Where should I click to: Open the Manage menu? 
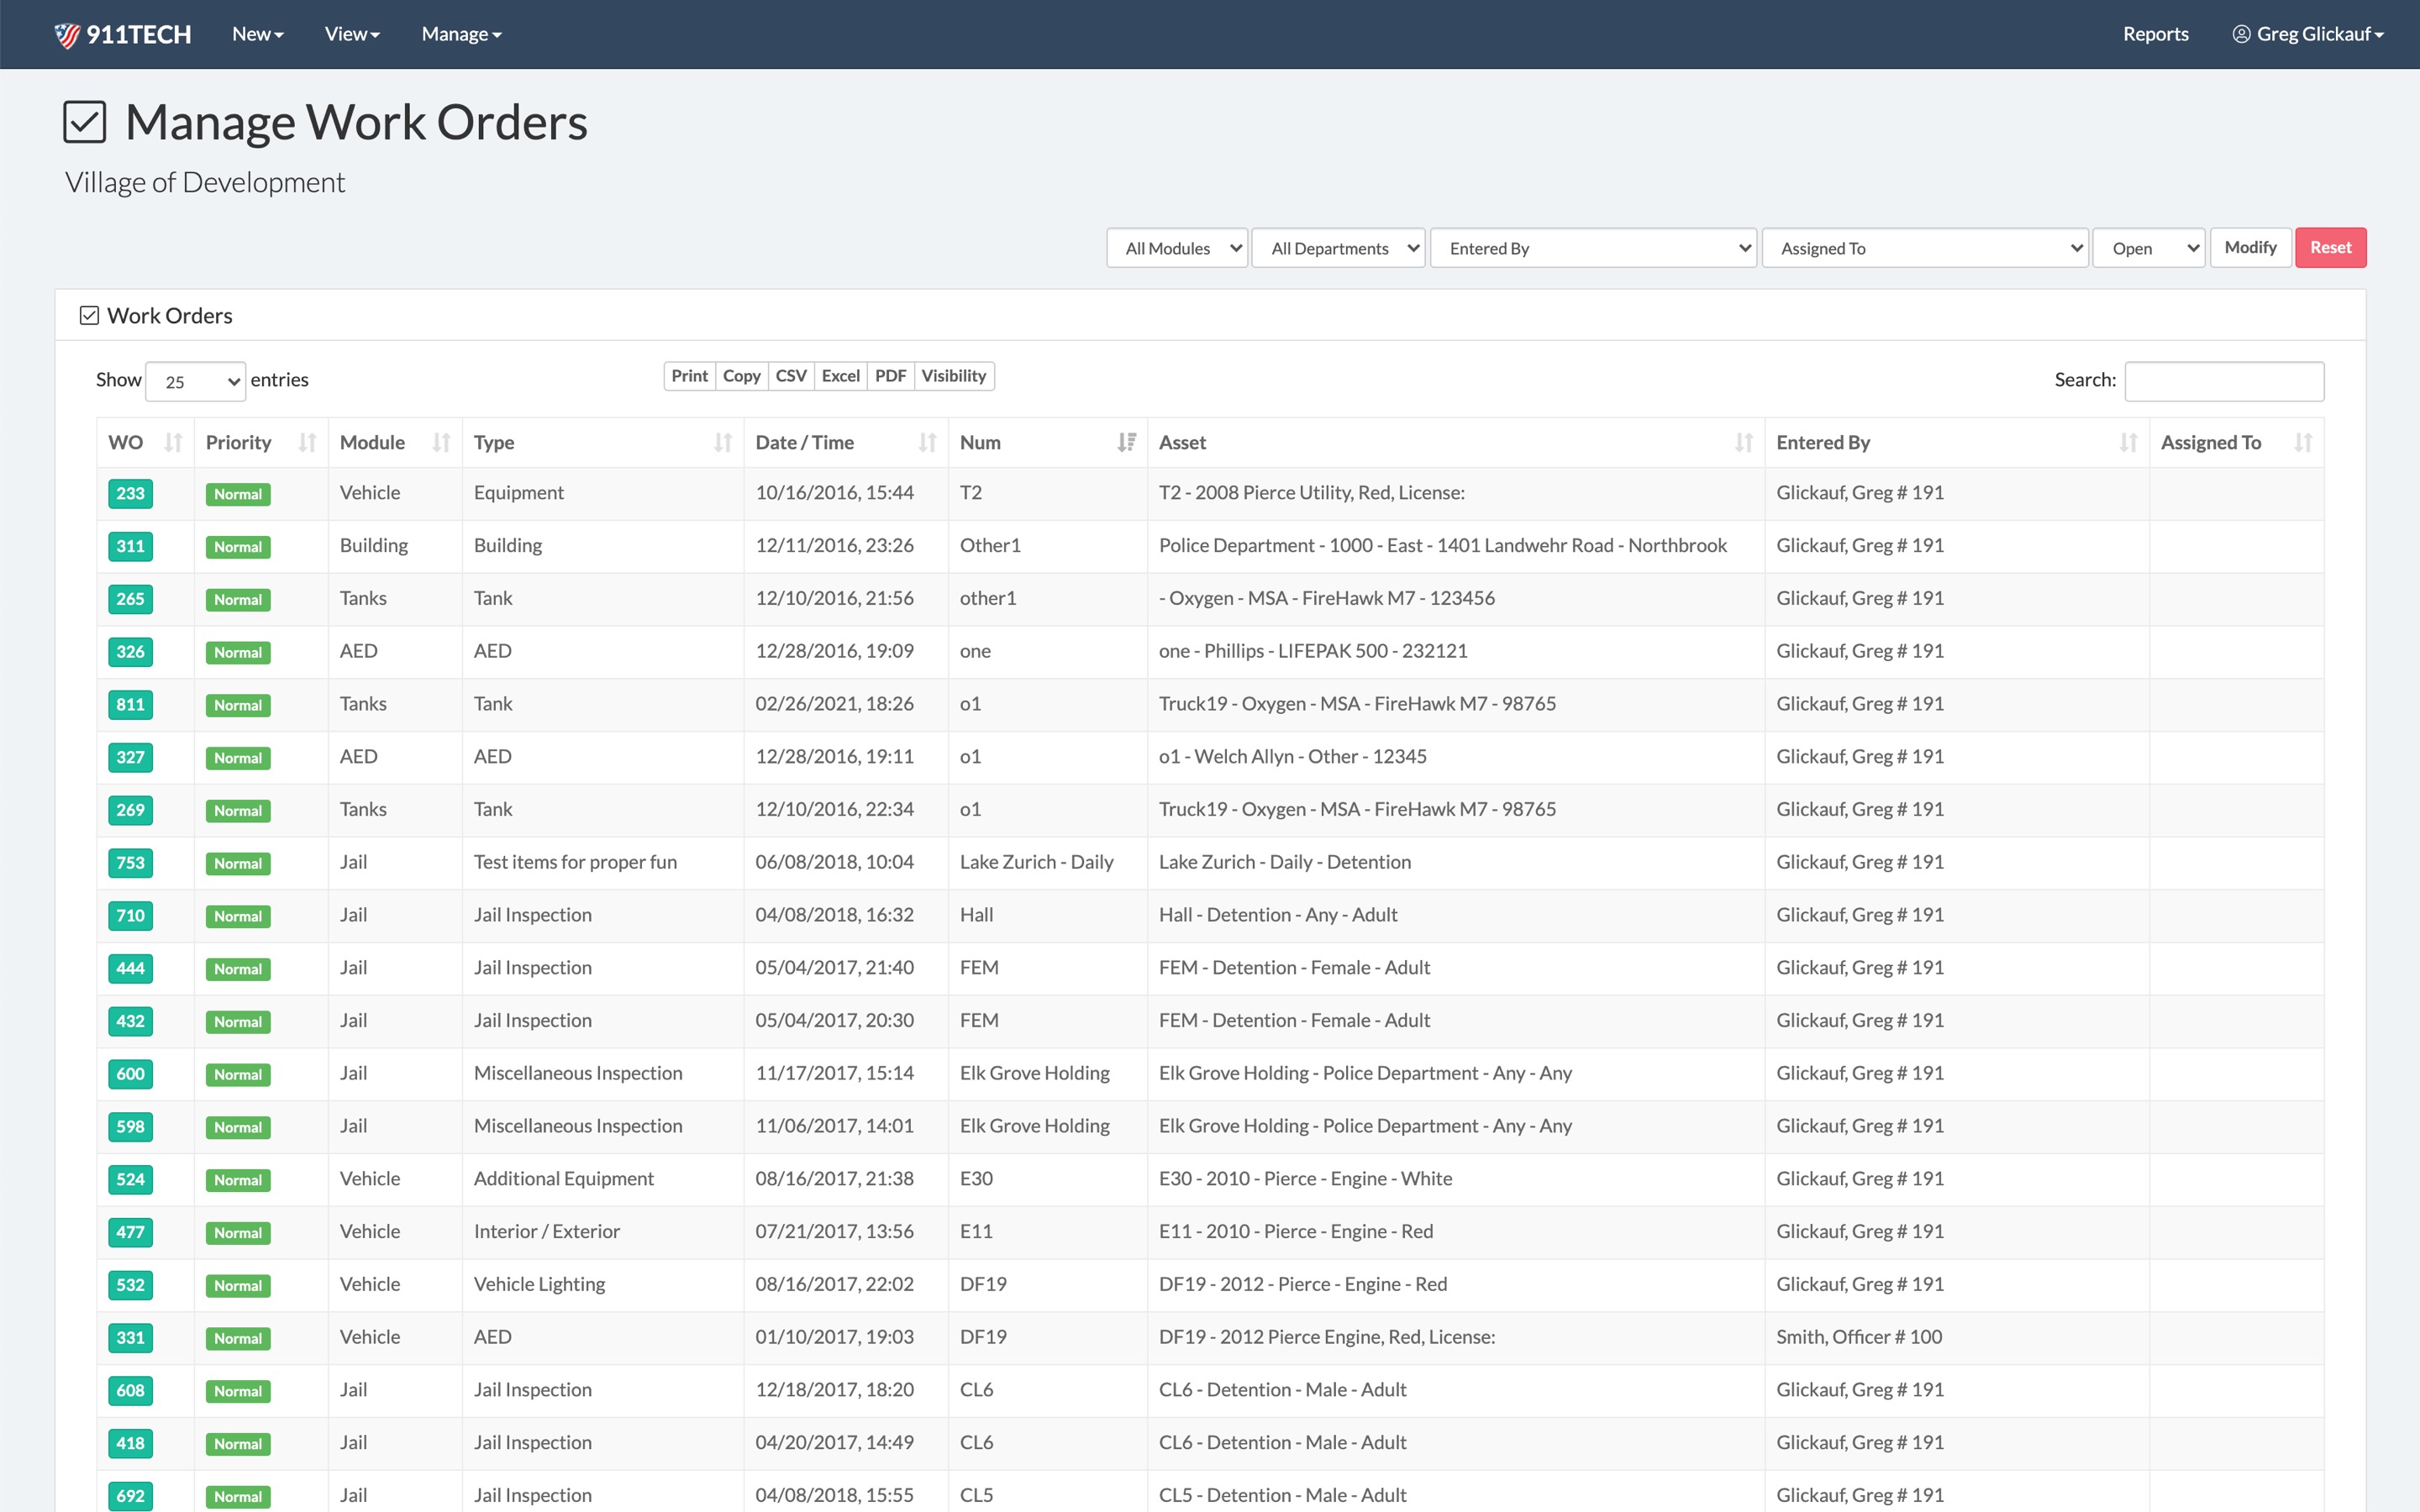point(461,34)
